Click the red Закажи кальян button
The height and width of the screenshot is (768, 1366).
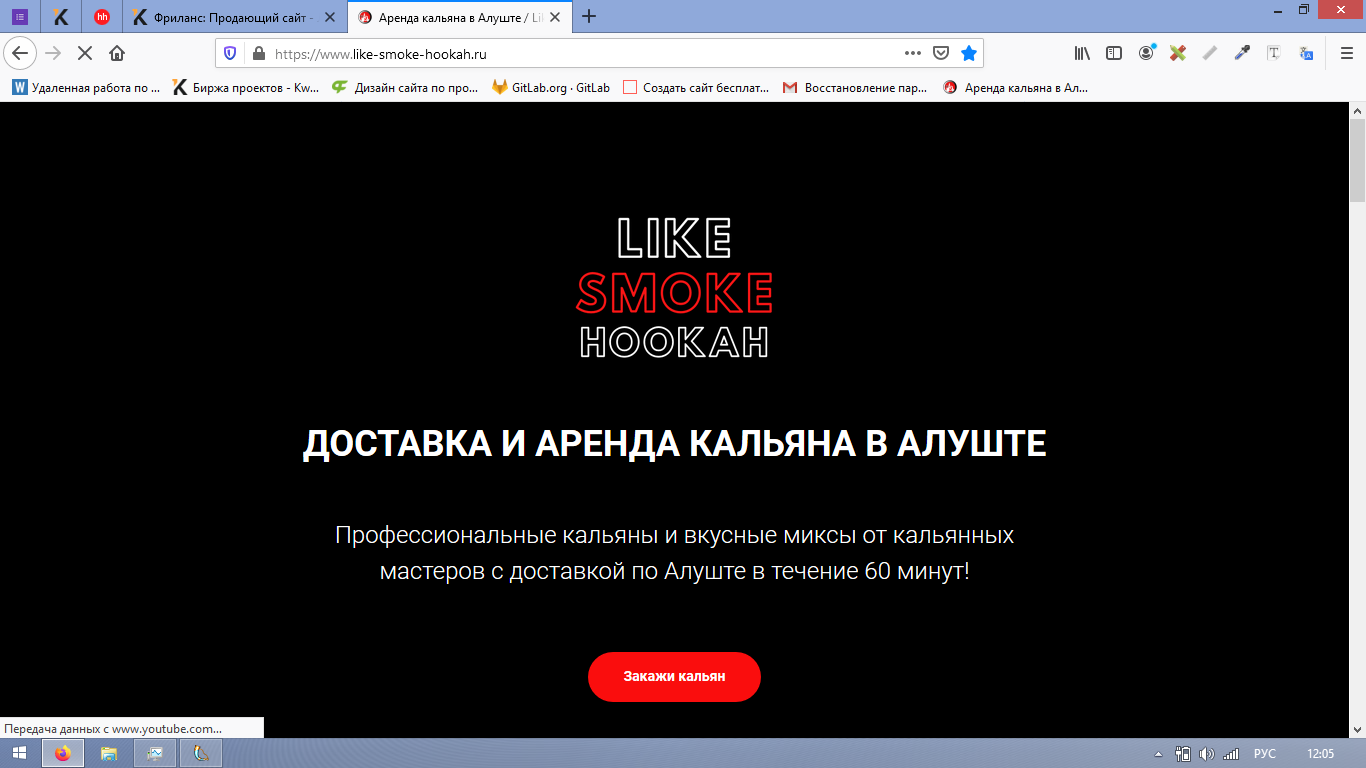[x=674, y=677]
